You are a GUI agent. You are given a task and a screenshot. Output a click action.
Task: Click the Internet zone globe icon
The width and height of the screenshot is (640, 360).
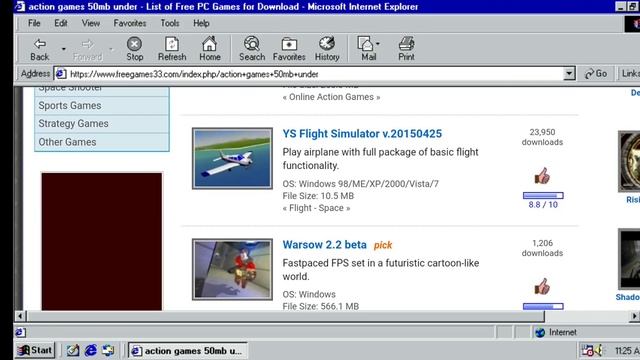540,332
